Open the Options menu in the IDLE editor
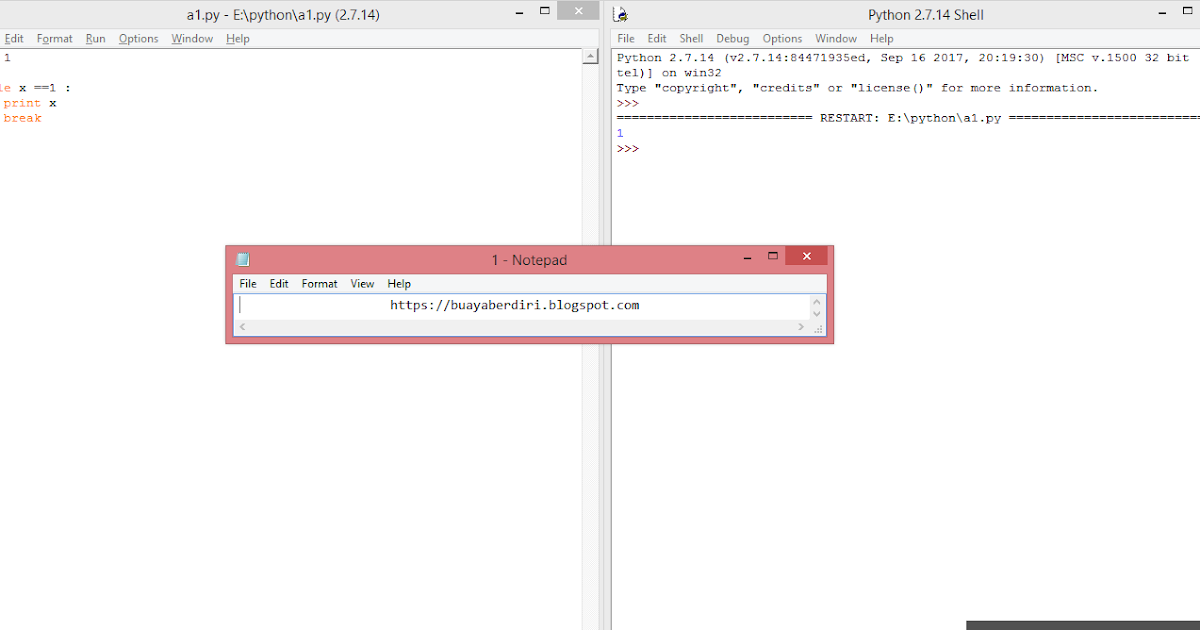 tap(138, 38)
